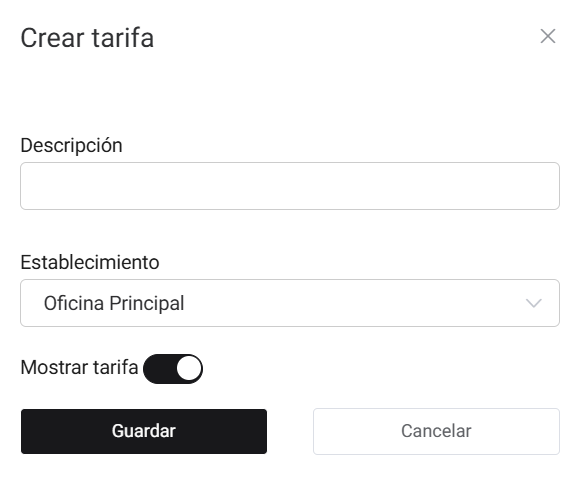Click the Cancelar button

436,431
